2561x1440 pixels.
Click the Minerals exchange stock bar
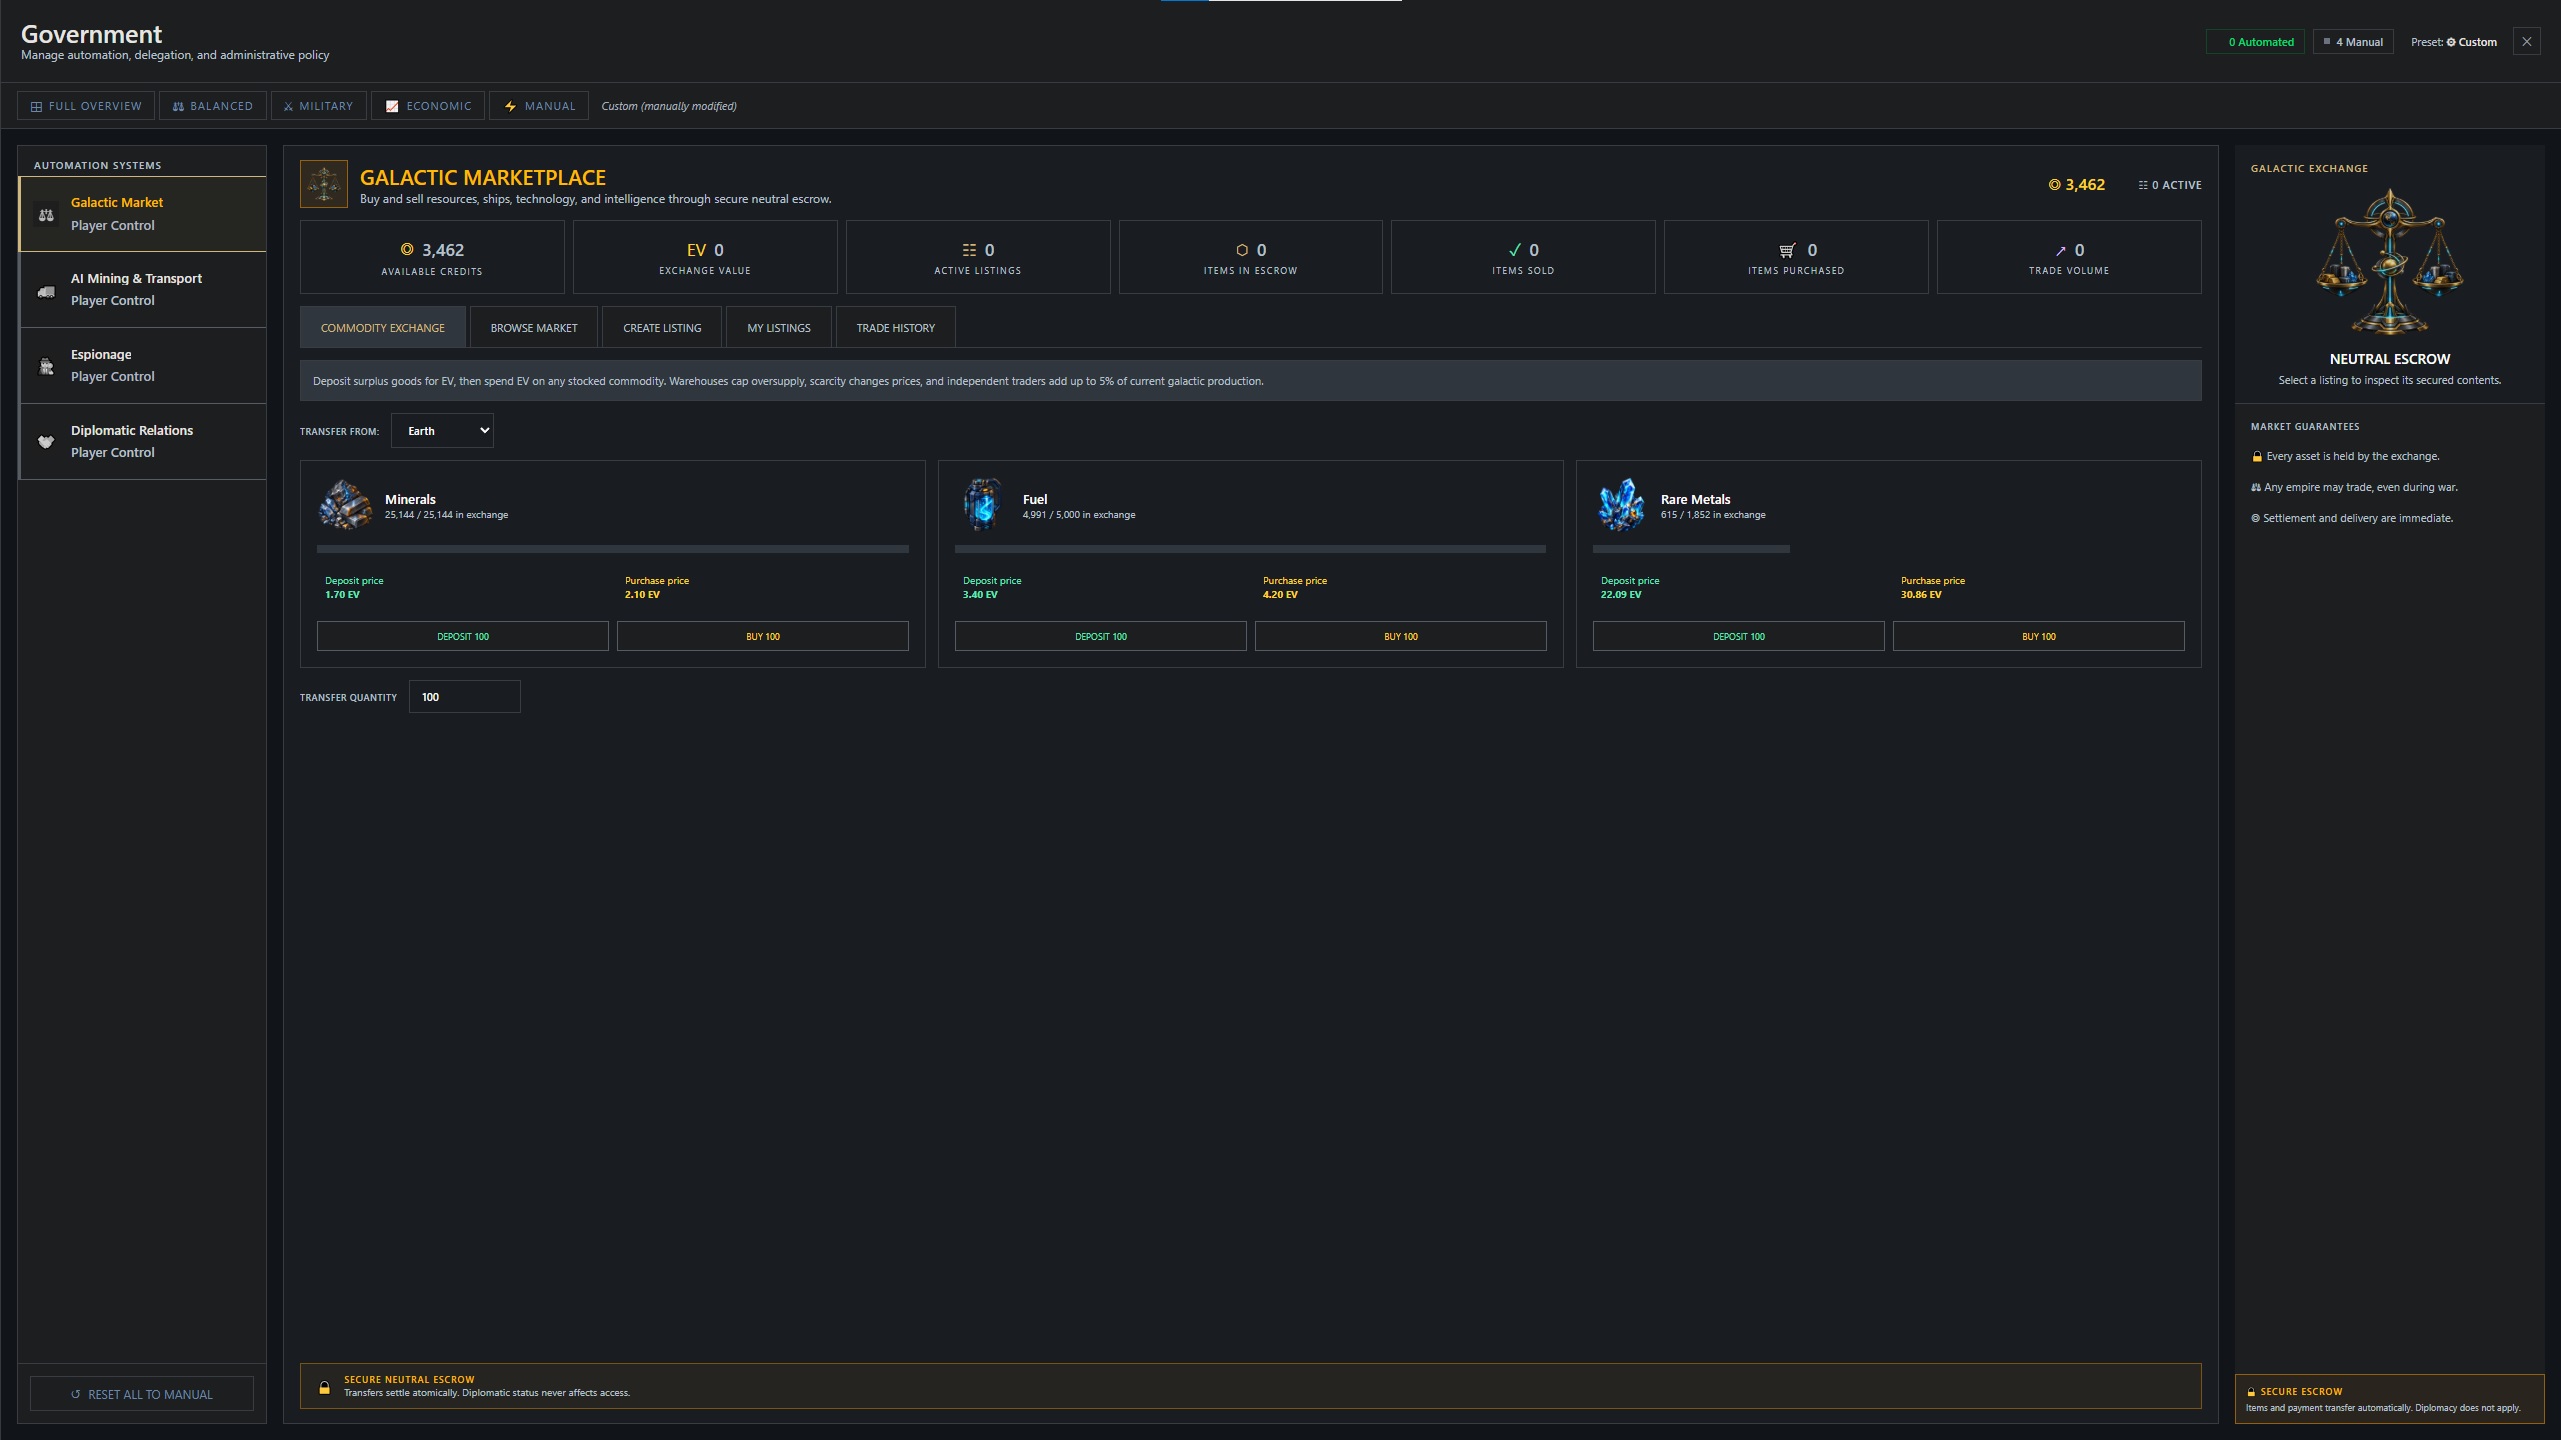[613, 549]
